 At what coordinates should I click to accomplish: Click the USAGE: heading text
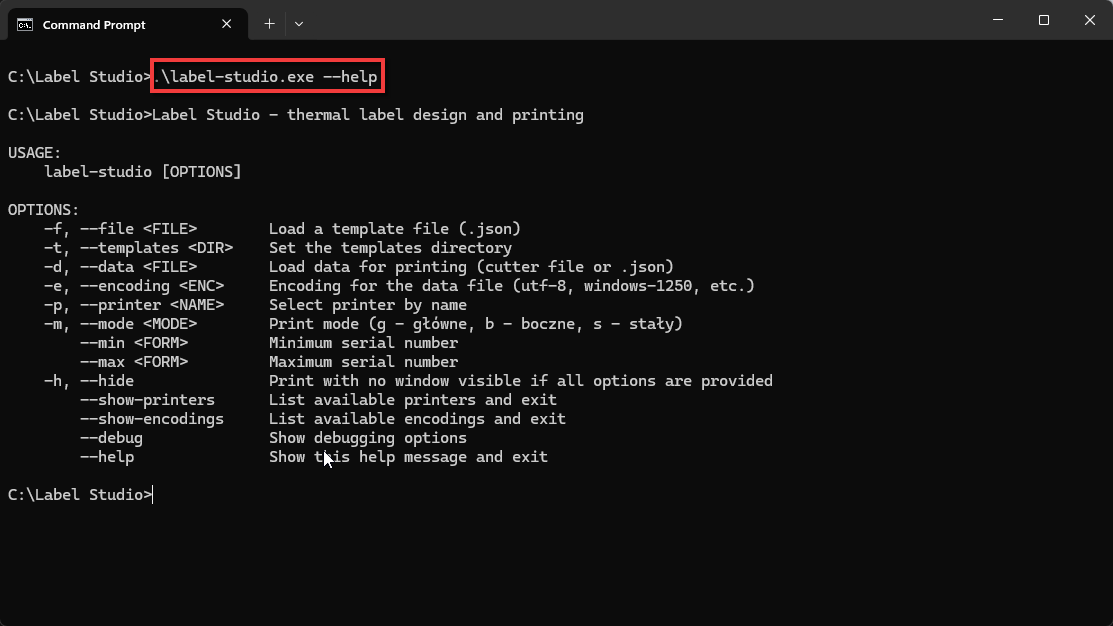[35, 153]
